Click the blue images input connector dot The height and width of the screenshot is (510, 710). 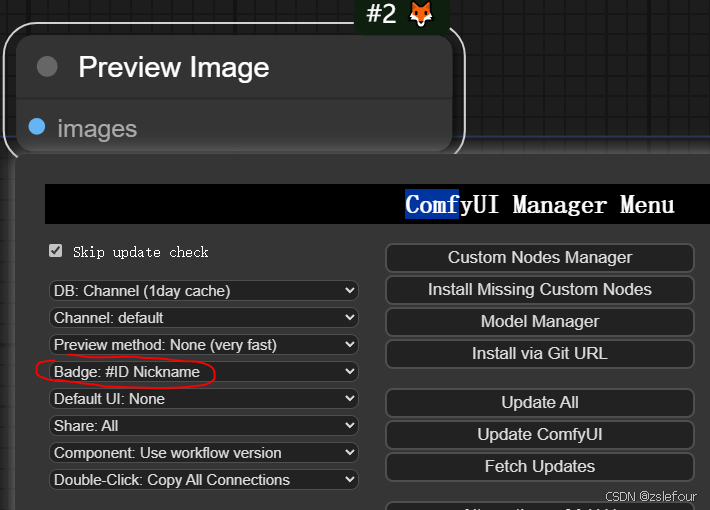[x=37, y=127]
